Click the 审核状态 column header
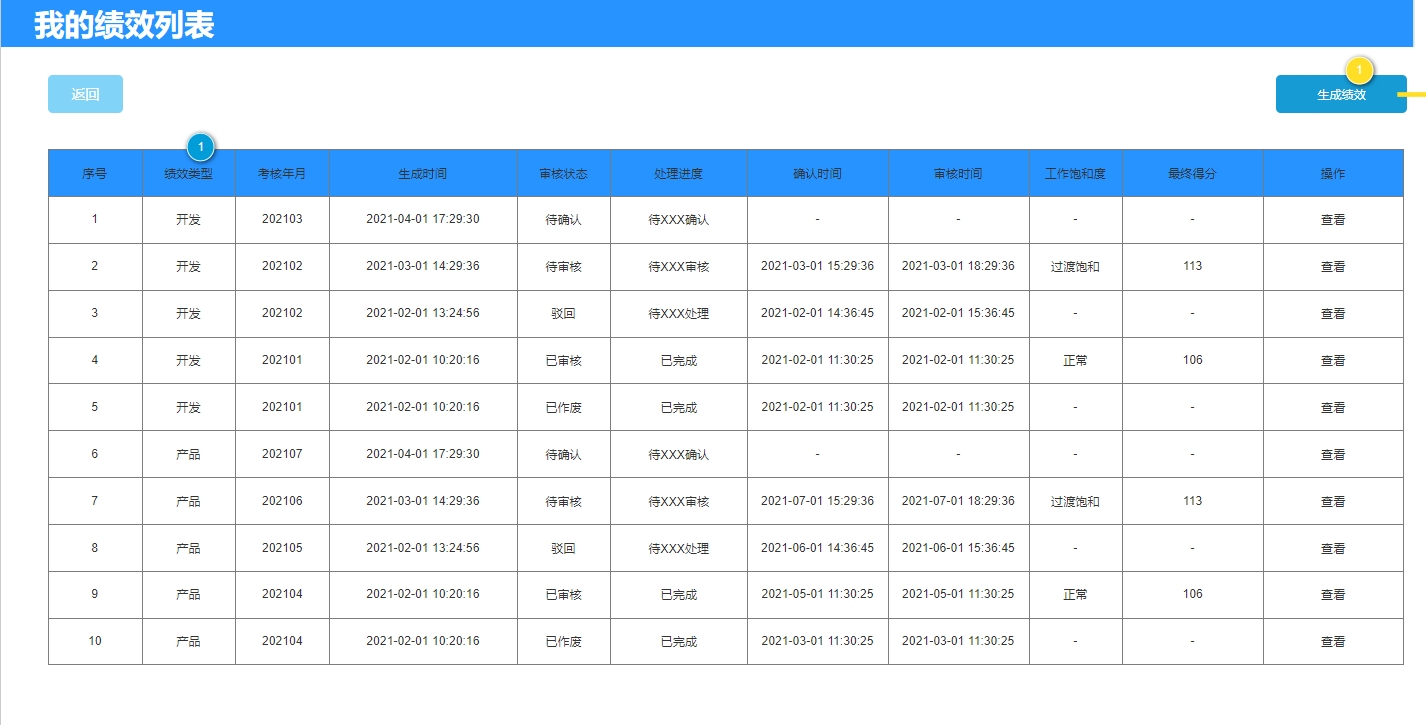 coord(564,174)
